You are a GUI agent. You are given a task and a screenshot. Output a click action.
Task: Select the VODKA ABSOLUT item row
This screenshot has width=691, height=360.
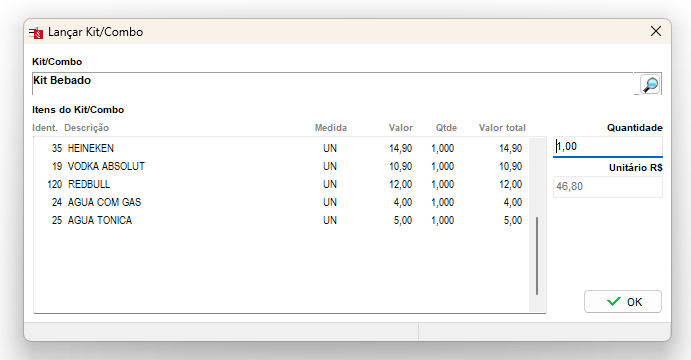point(281,166)
